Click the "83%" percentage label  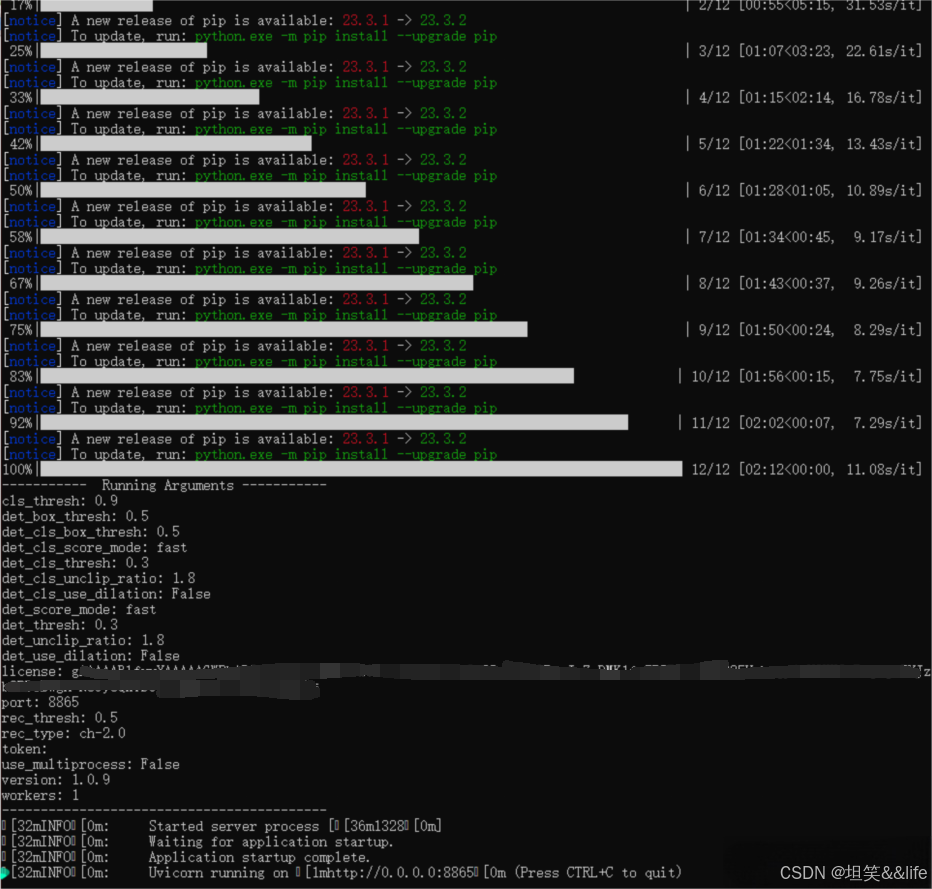(x=21, y=376)
